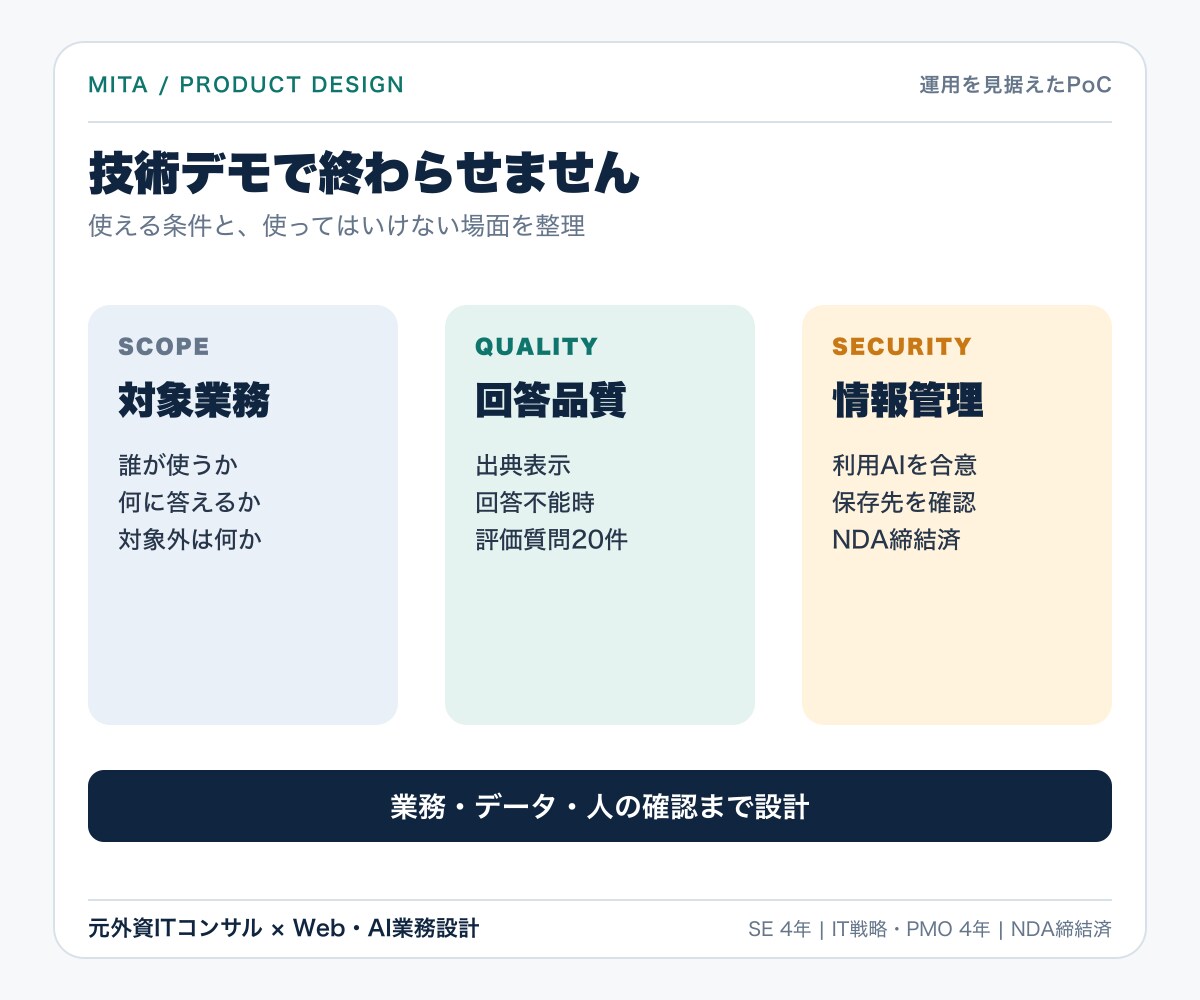1200x1000 pixels.
Task: Click the footer text '元外資ITコンサル × Web・AI業務設計'
Action: [284, 929]
